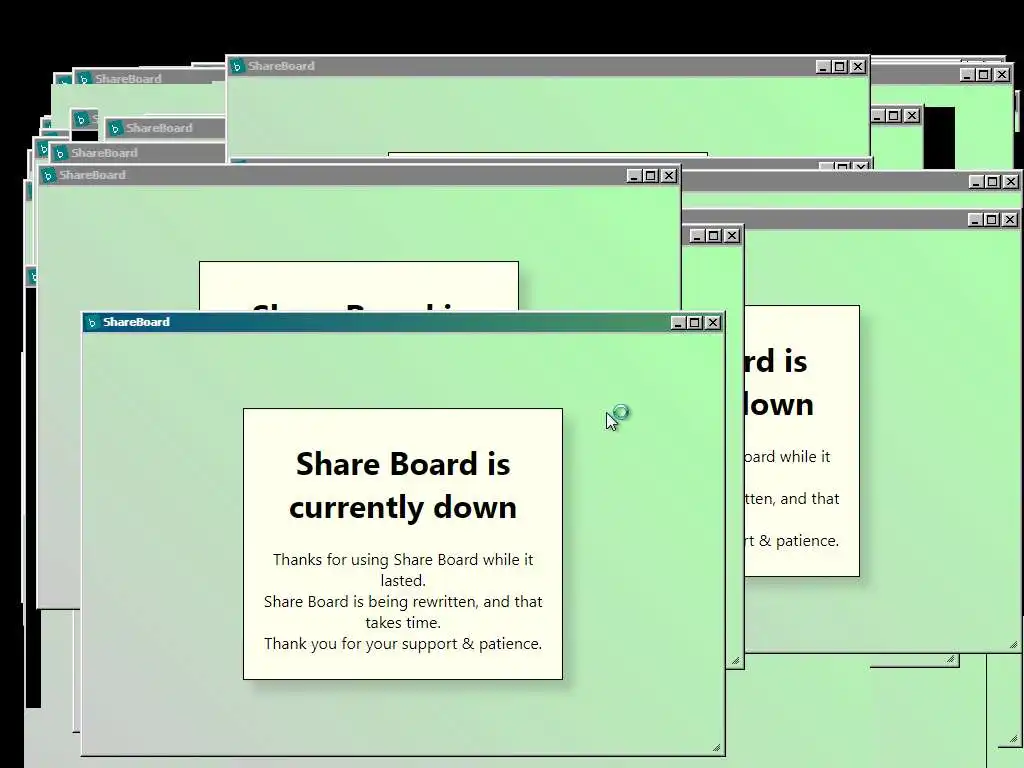Click the ShareBoard logo icon in the active blue title bar

coord(92,323)
